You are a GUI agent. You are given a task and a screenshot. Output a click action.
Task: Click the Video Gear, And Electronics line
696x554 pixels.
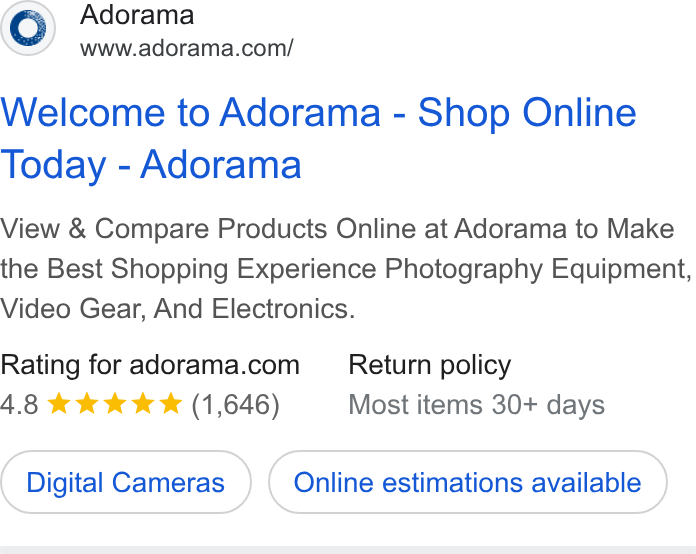click(x=178, y=309)
